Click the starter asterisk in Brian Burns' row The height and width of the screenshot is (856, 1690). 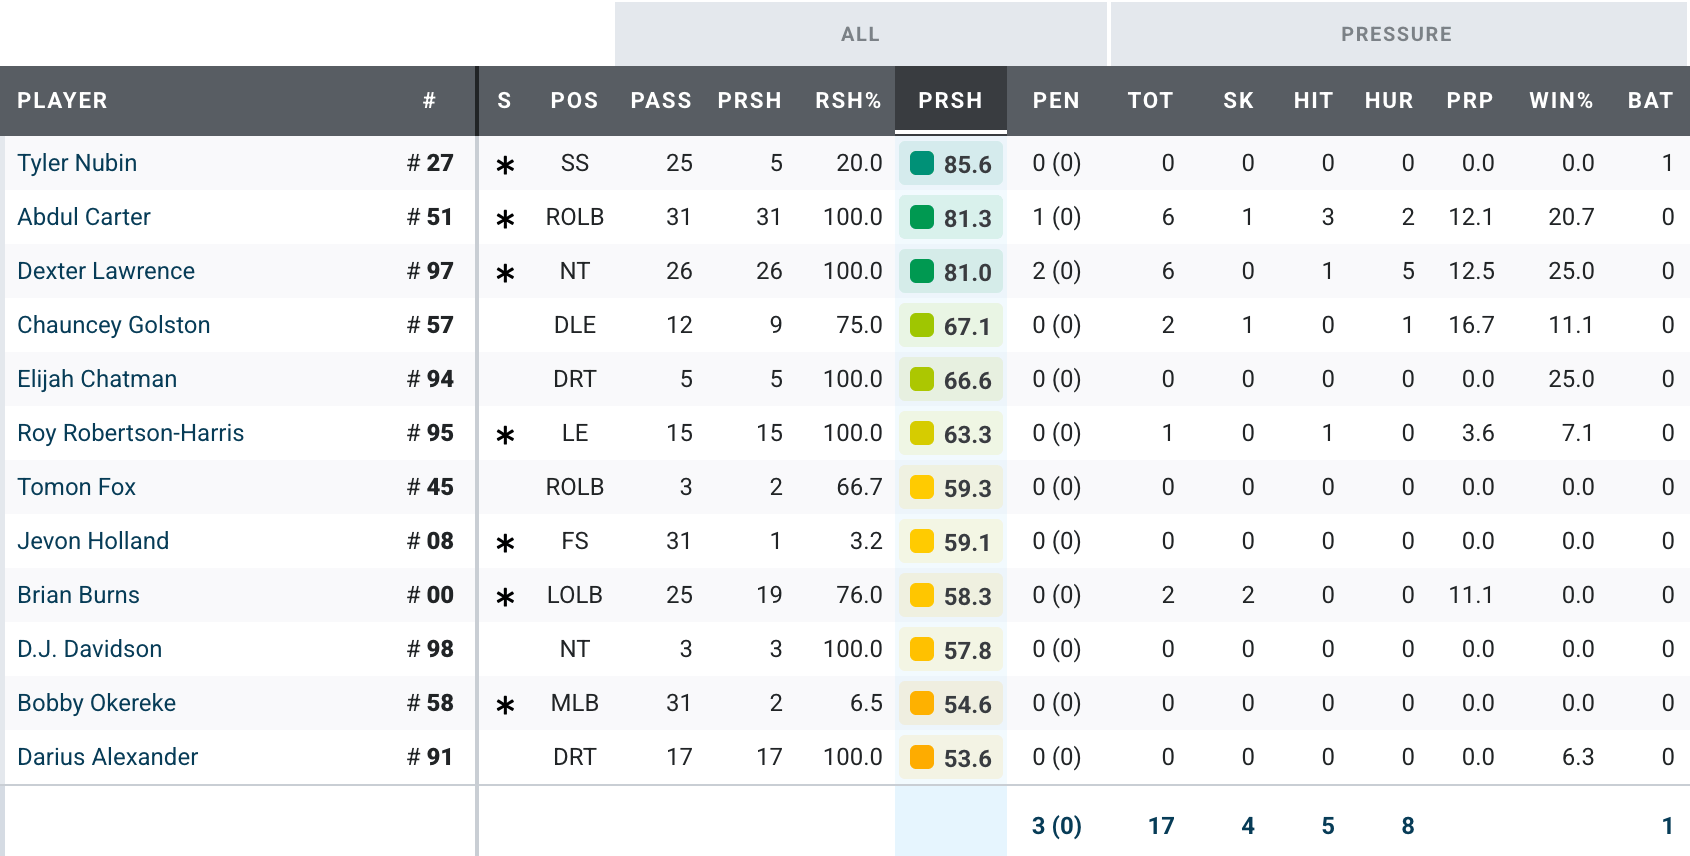click(505, 597)
